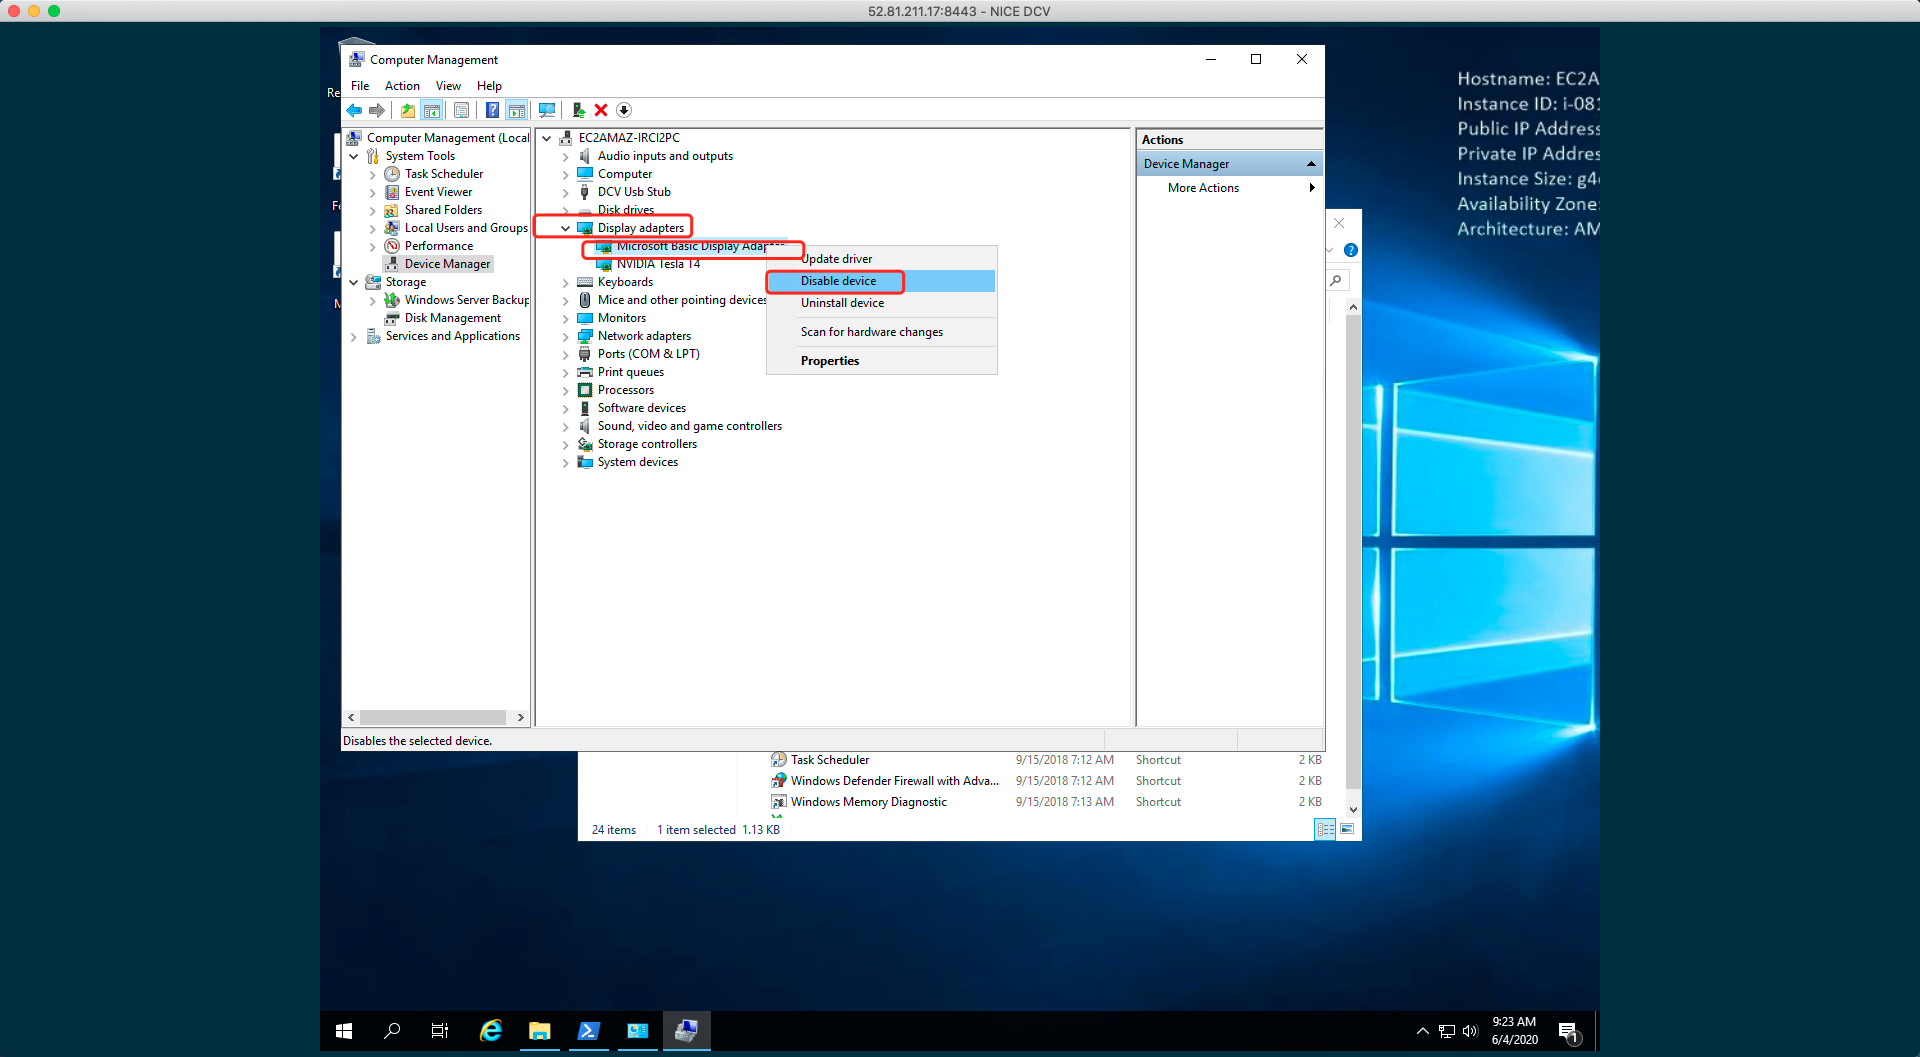Click the Back arrow in the toolbar
The width and height of the screenshot is (1920, 1057).
pyautogui.click(x=354, y=110)
